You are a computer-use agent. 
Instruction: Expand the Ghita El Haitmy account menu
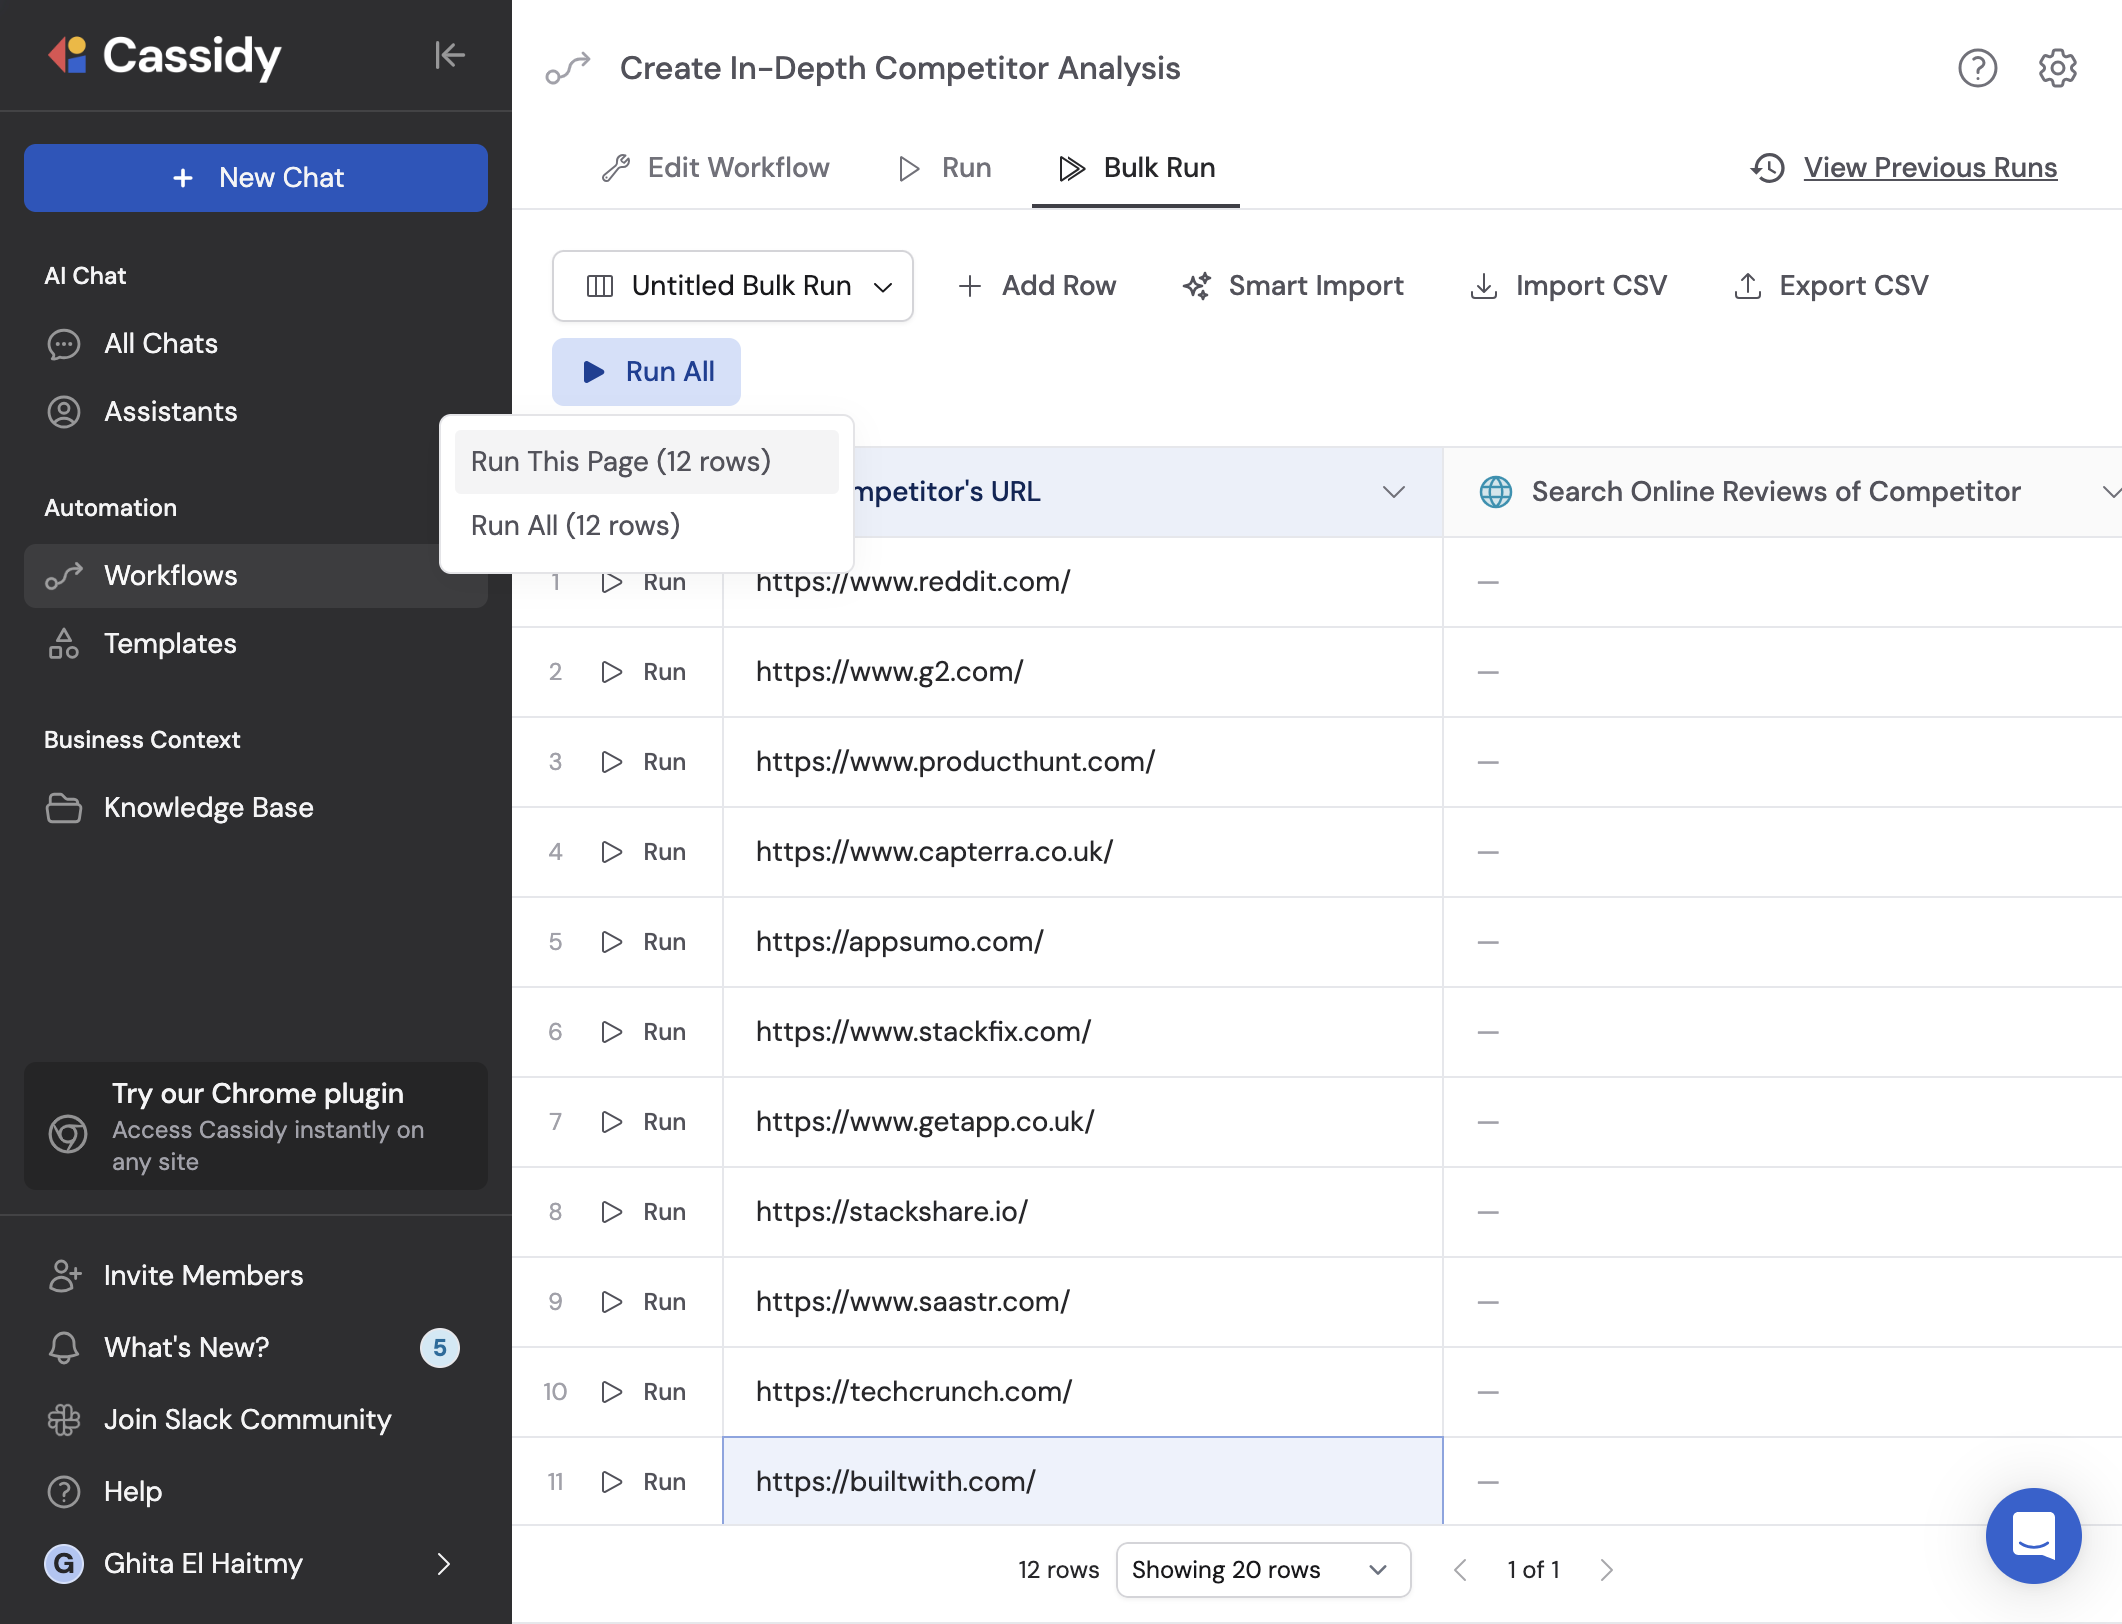pyautogui.click(x=444, y=1564)
